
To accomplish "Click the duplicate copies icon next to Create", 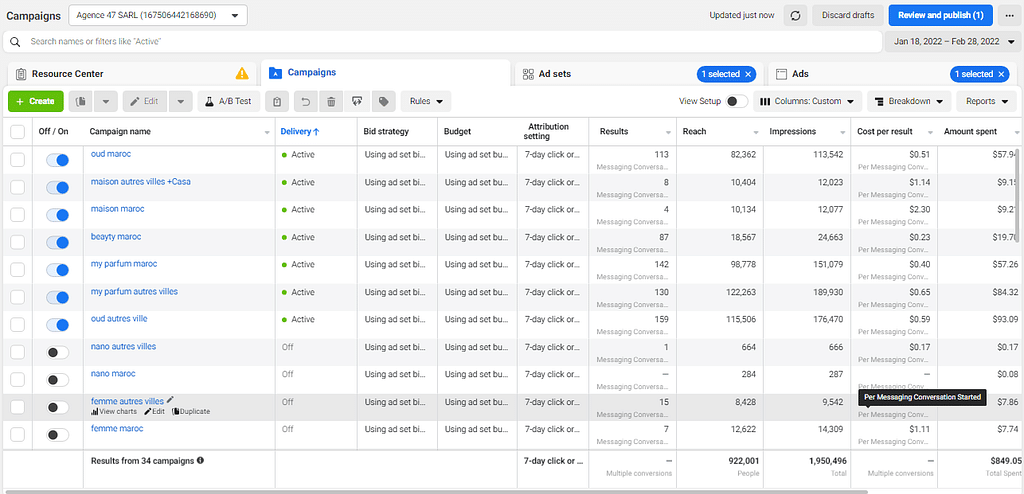I will click(x=82, y=101).
